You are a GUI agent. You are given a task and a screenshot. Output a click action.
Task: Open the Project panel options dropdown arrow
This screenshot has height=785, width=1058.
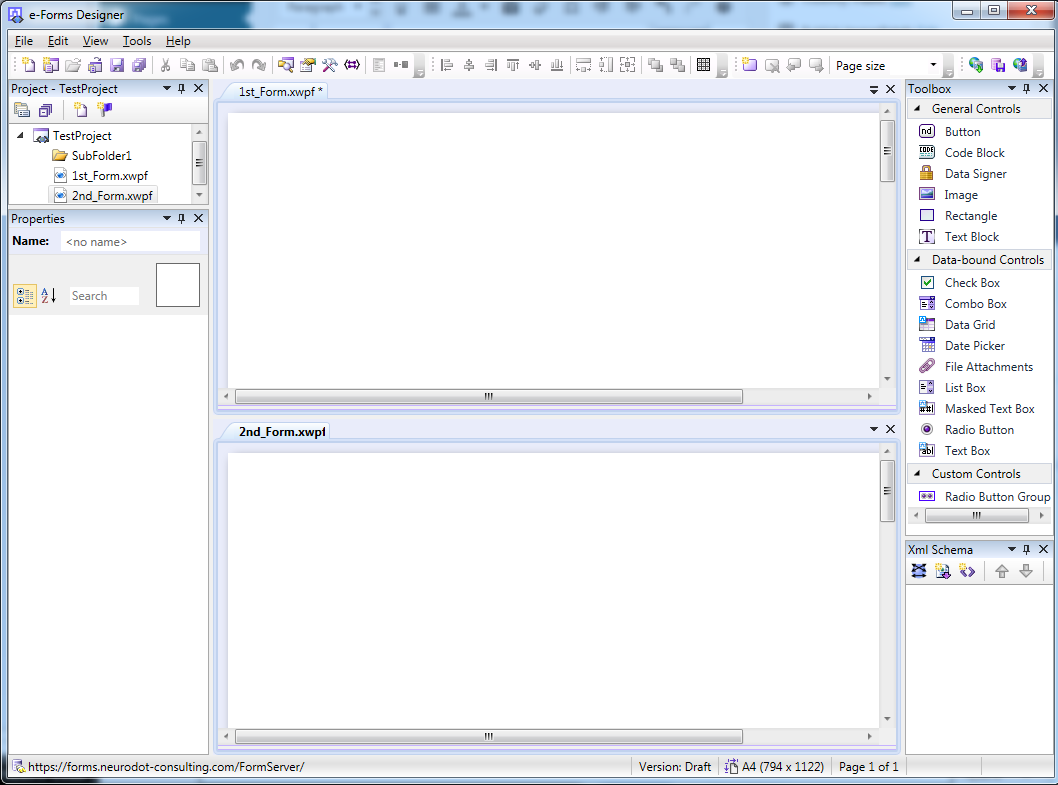pos(167,88)
